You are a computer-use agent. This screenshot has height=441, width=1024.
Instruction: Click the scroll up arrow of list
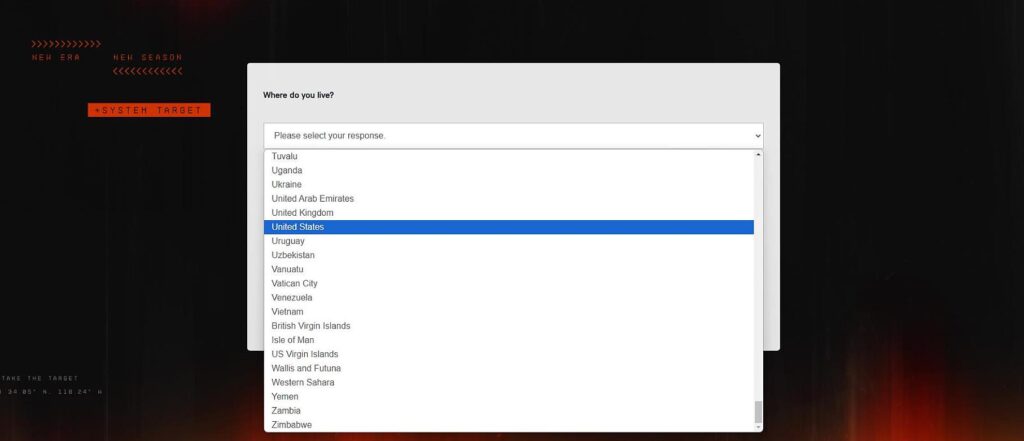[758, 156]
